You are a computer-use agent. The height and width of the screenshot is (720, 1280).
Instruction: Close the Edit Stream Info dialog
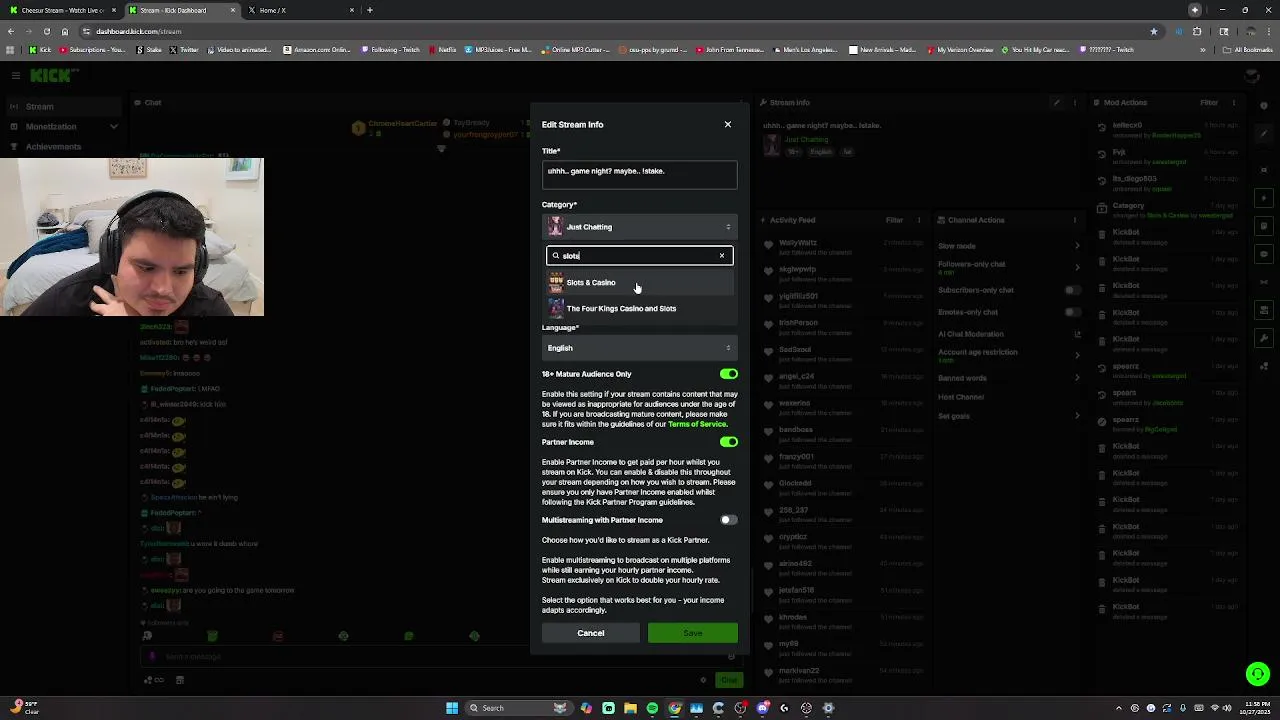[728, 124]
